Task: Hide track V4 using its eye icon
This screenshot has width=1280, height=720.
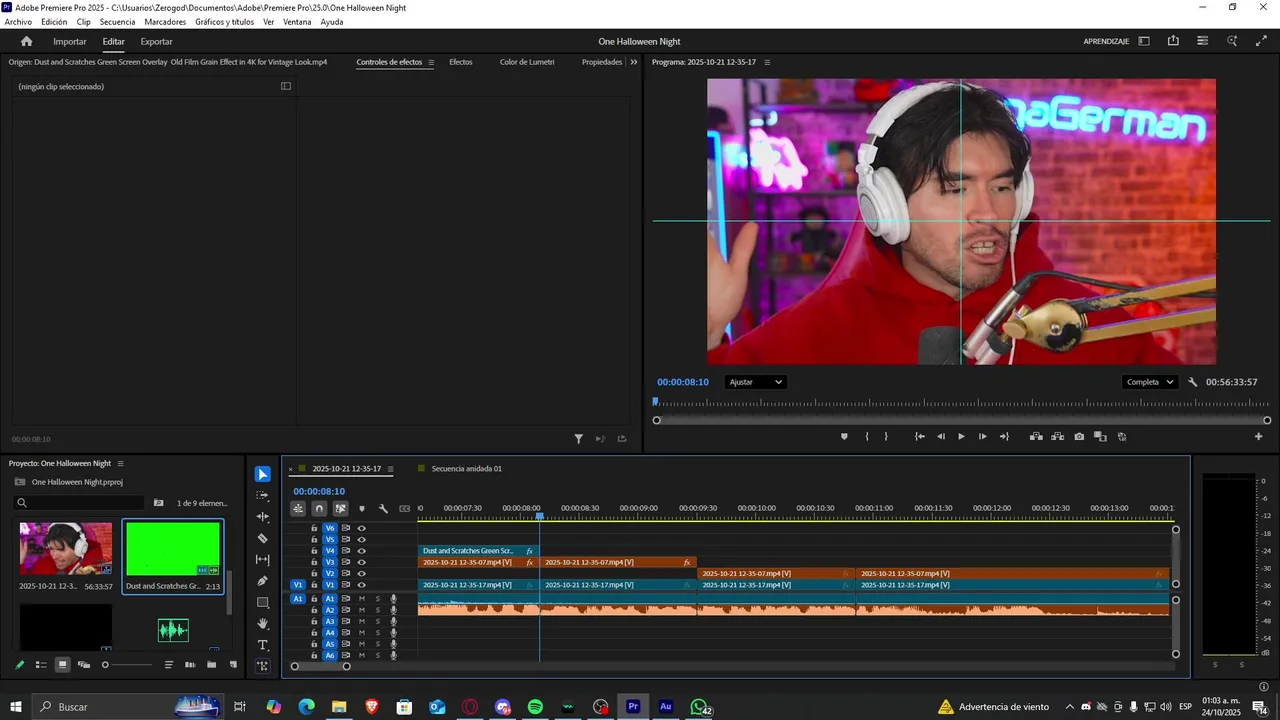Action: (361, 551)
